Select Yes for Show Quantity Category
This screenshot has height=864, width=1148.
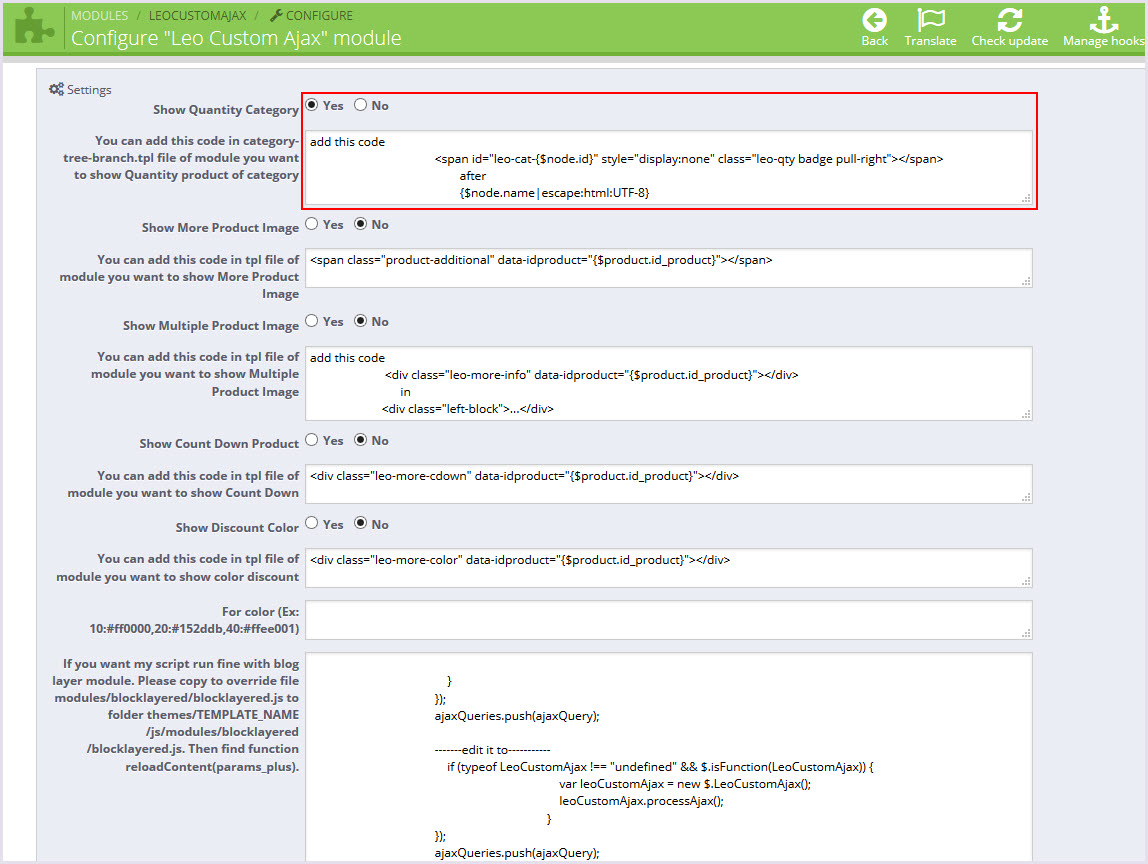(x=312, y=105)
